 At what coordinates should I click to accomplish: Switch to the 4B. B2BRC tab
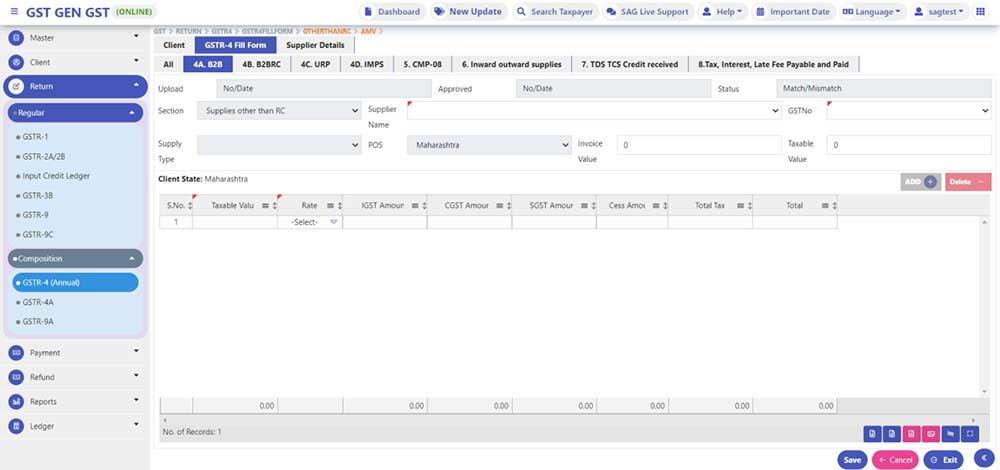pos(260,64)
